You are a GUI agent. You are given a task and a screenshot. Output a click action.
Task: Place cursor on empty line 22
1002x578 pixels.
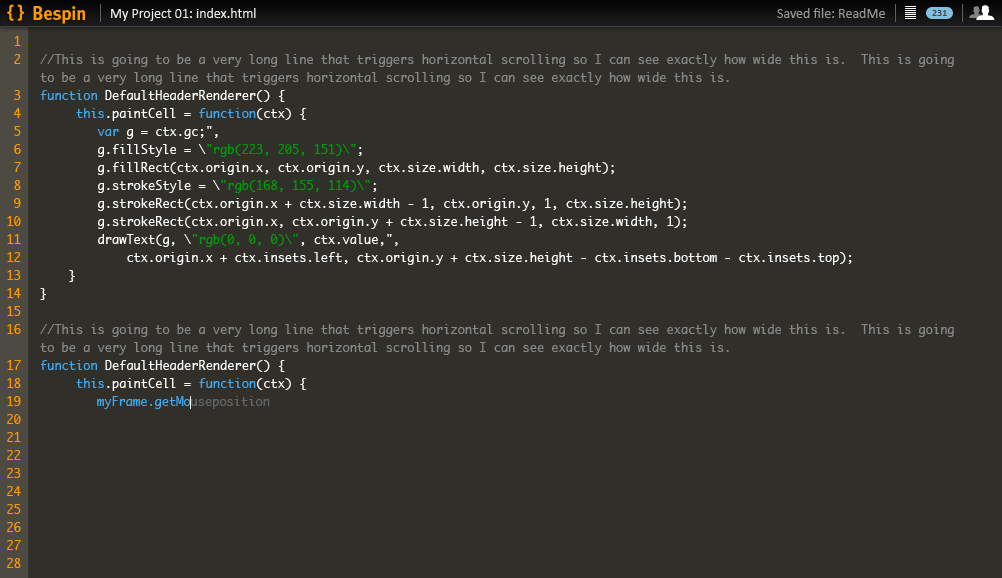click(x=300, y=456)
